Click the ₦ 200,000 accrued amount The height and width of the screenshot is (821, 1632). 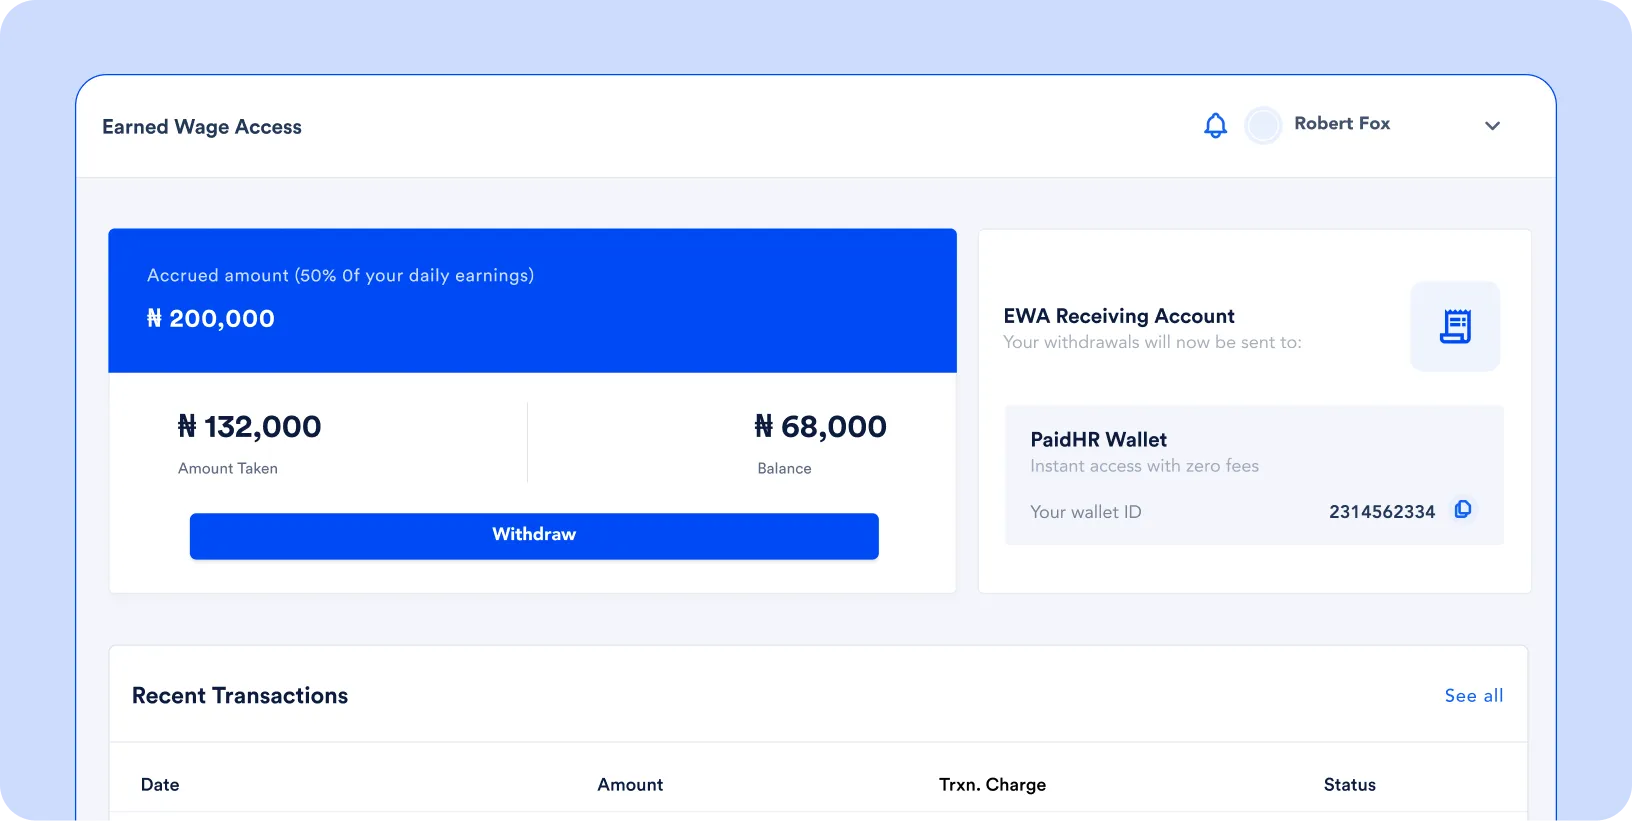point(211,319)
